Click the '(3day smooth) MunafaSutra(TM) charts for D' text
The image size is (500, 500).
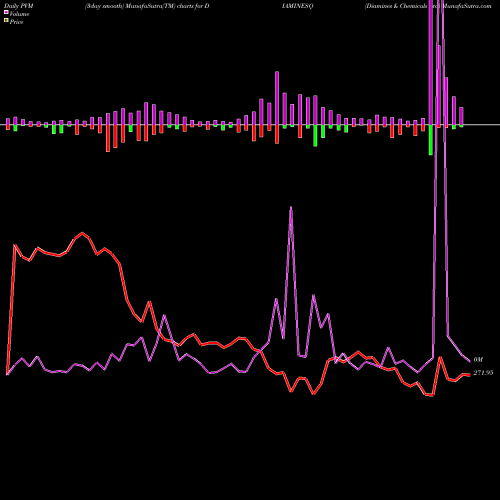(x=147, y=6)
